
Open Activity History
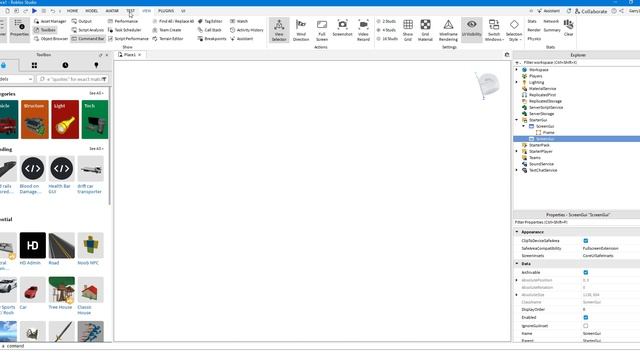[x=247, y=30]
